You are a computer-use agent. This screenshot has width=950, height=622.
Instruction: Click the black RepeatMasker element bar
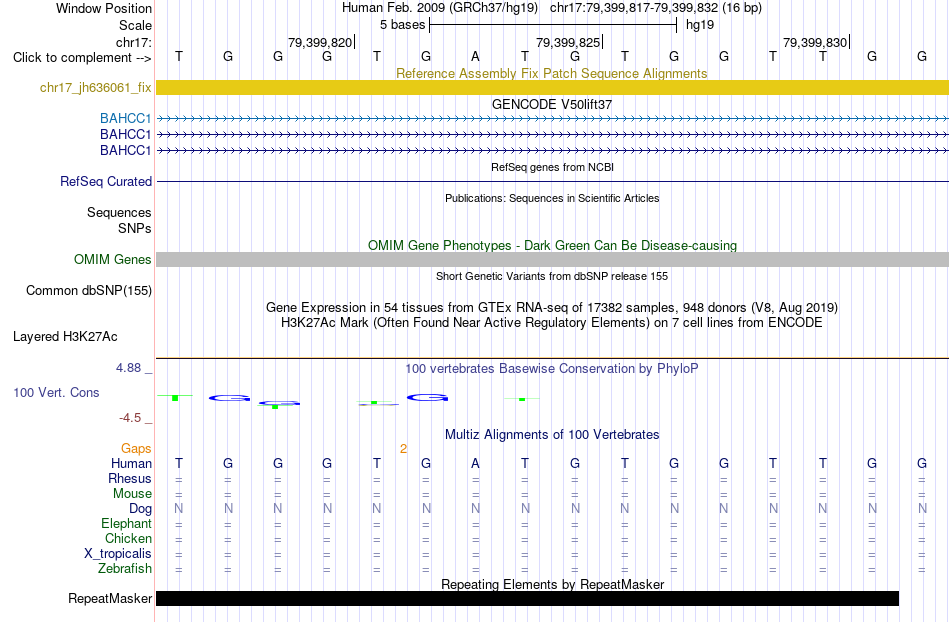(x=527, y=598)
